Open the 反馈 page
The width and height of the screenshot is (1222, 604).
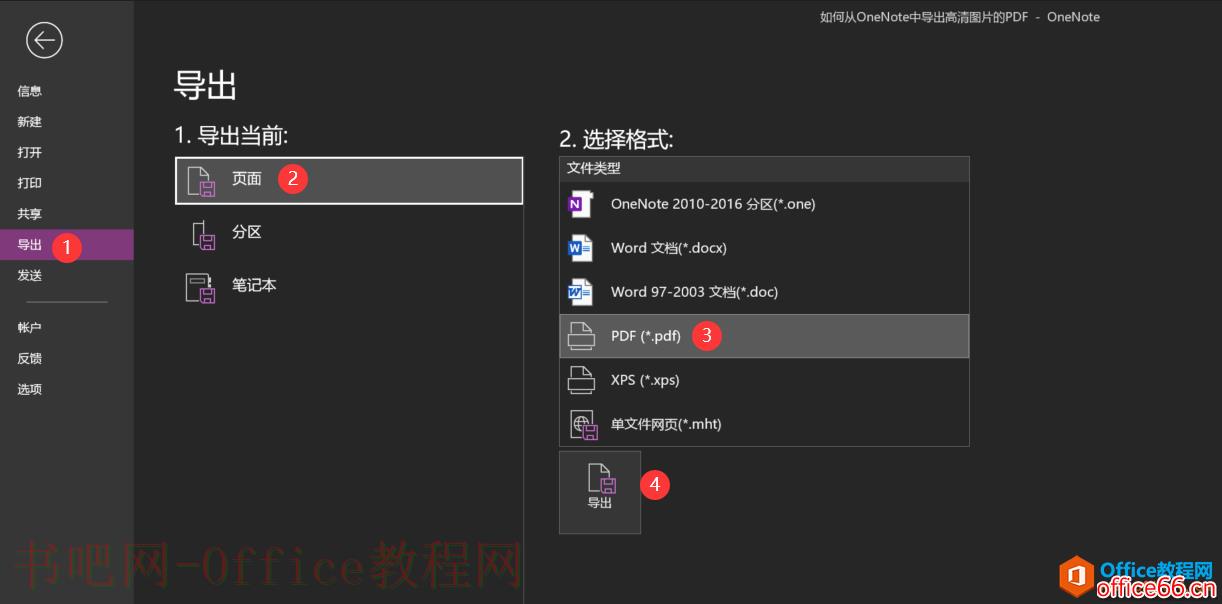coord(30,359)
